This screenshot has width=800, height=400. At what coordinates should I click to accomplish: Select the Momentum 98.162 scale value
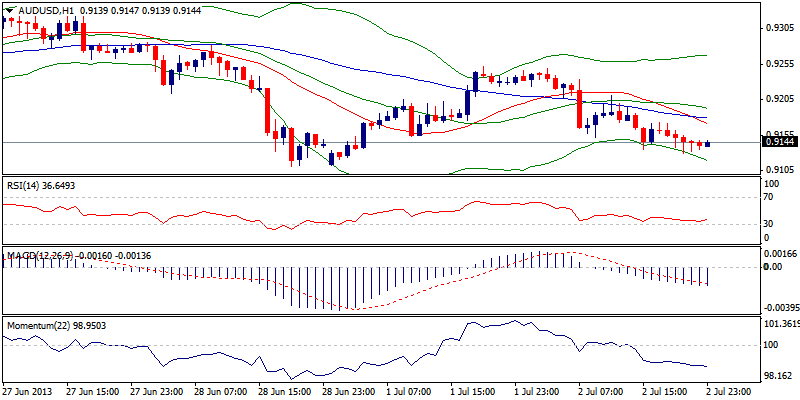pyautogui.click(x=777, y=375)
